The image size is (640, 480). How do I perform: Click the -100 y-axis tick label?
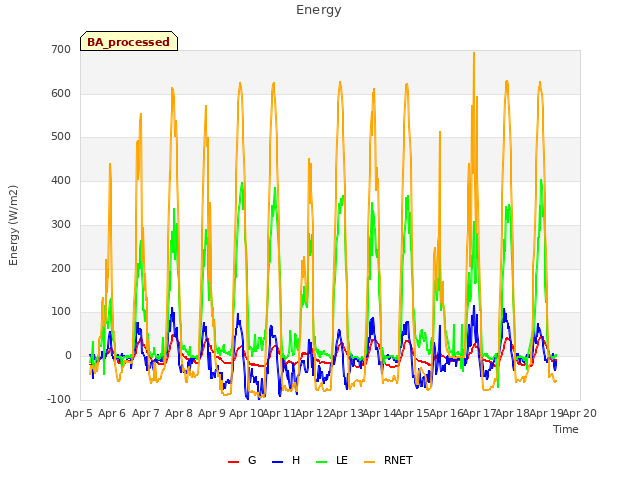59,399
